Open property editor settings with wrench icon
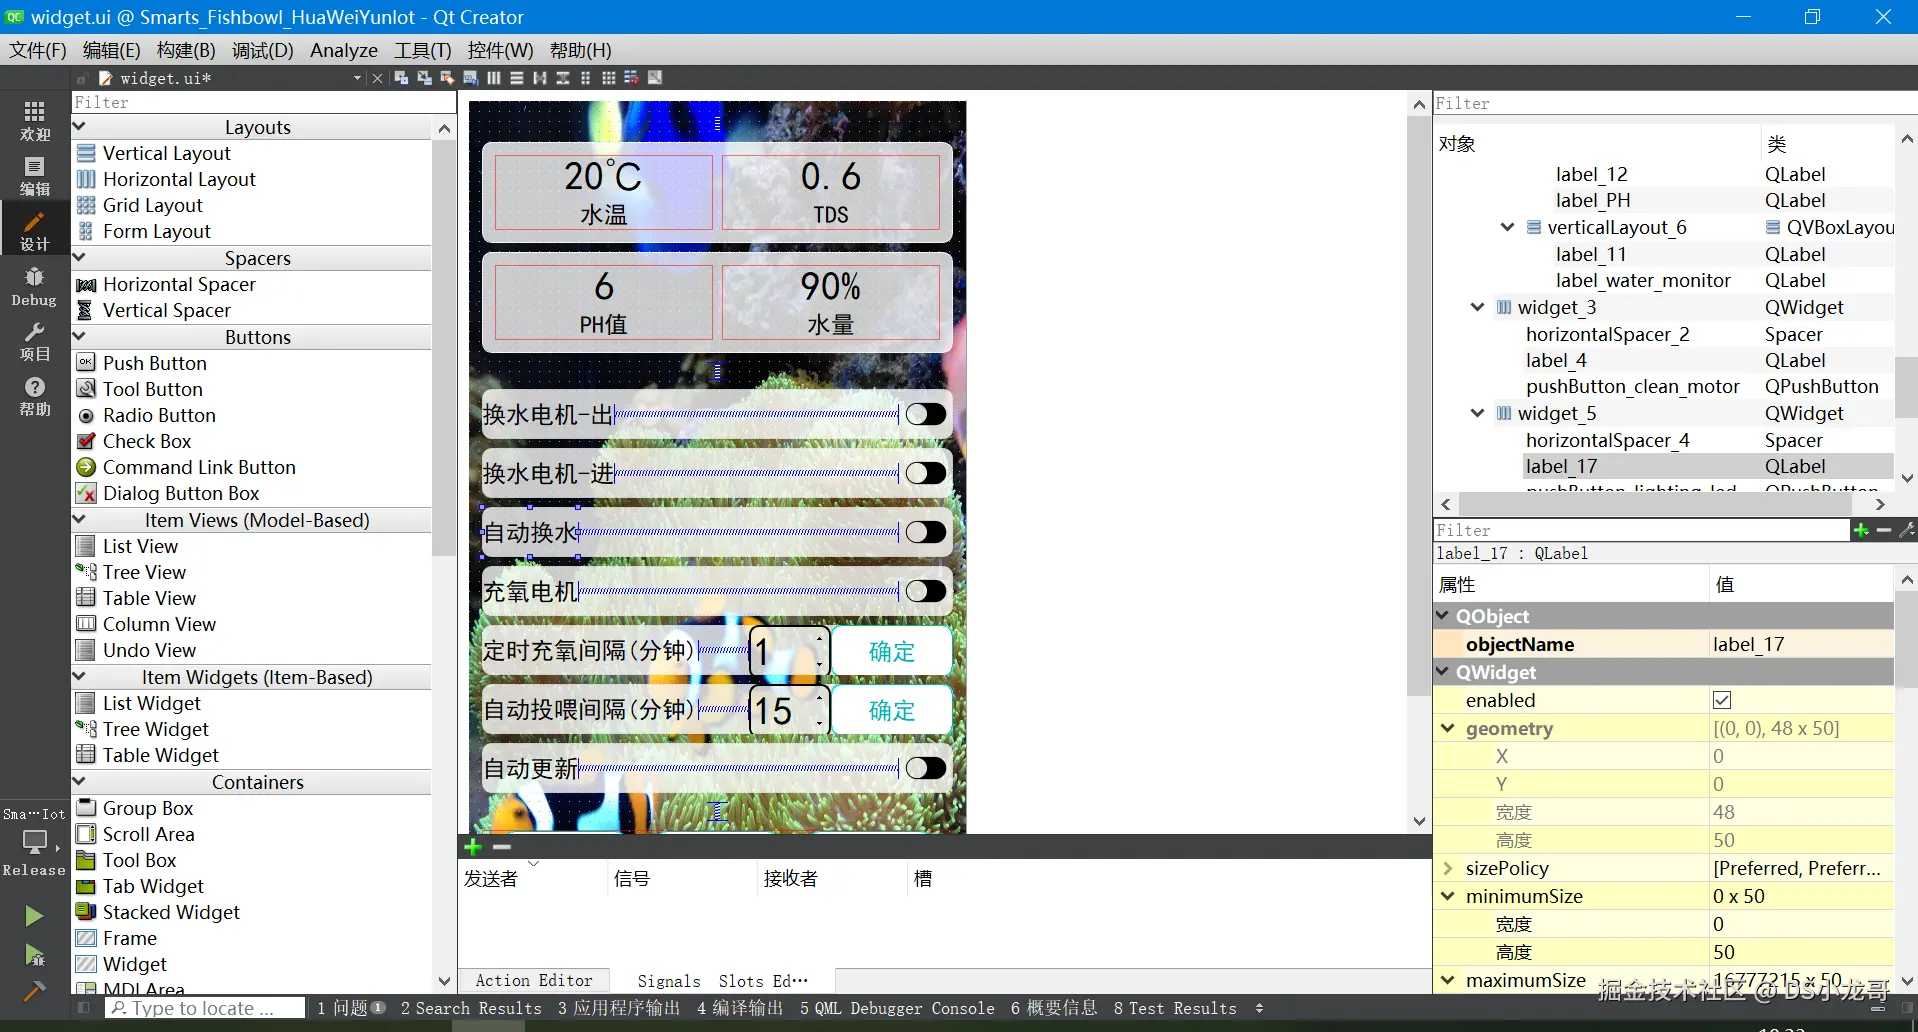The height and width of the screenshot is (1032, 1918). [1907, 530]
